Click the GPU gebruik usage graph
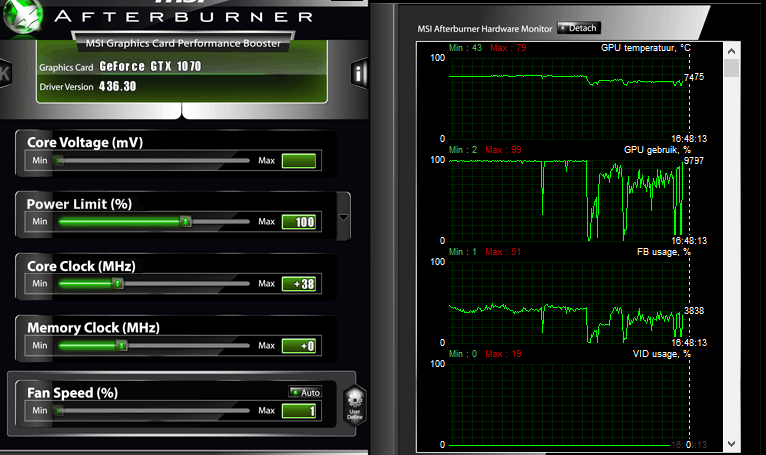 tap(569, 200)
